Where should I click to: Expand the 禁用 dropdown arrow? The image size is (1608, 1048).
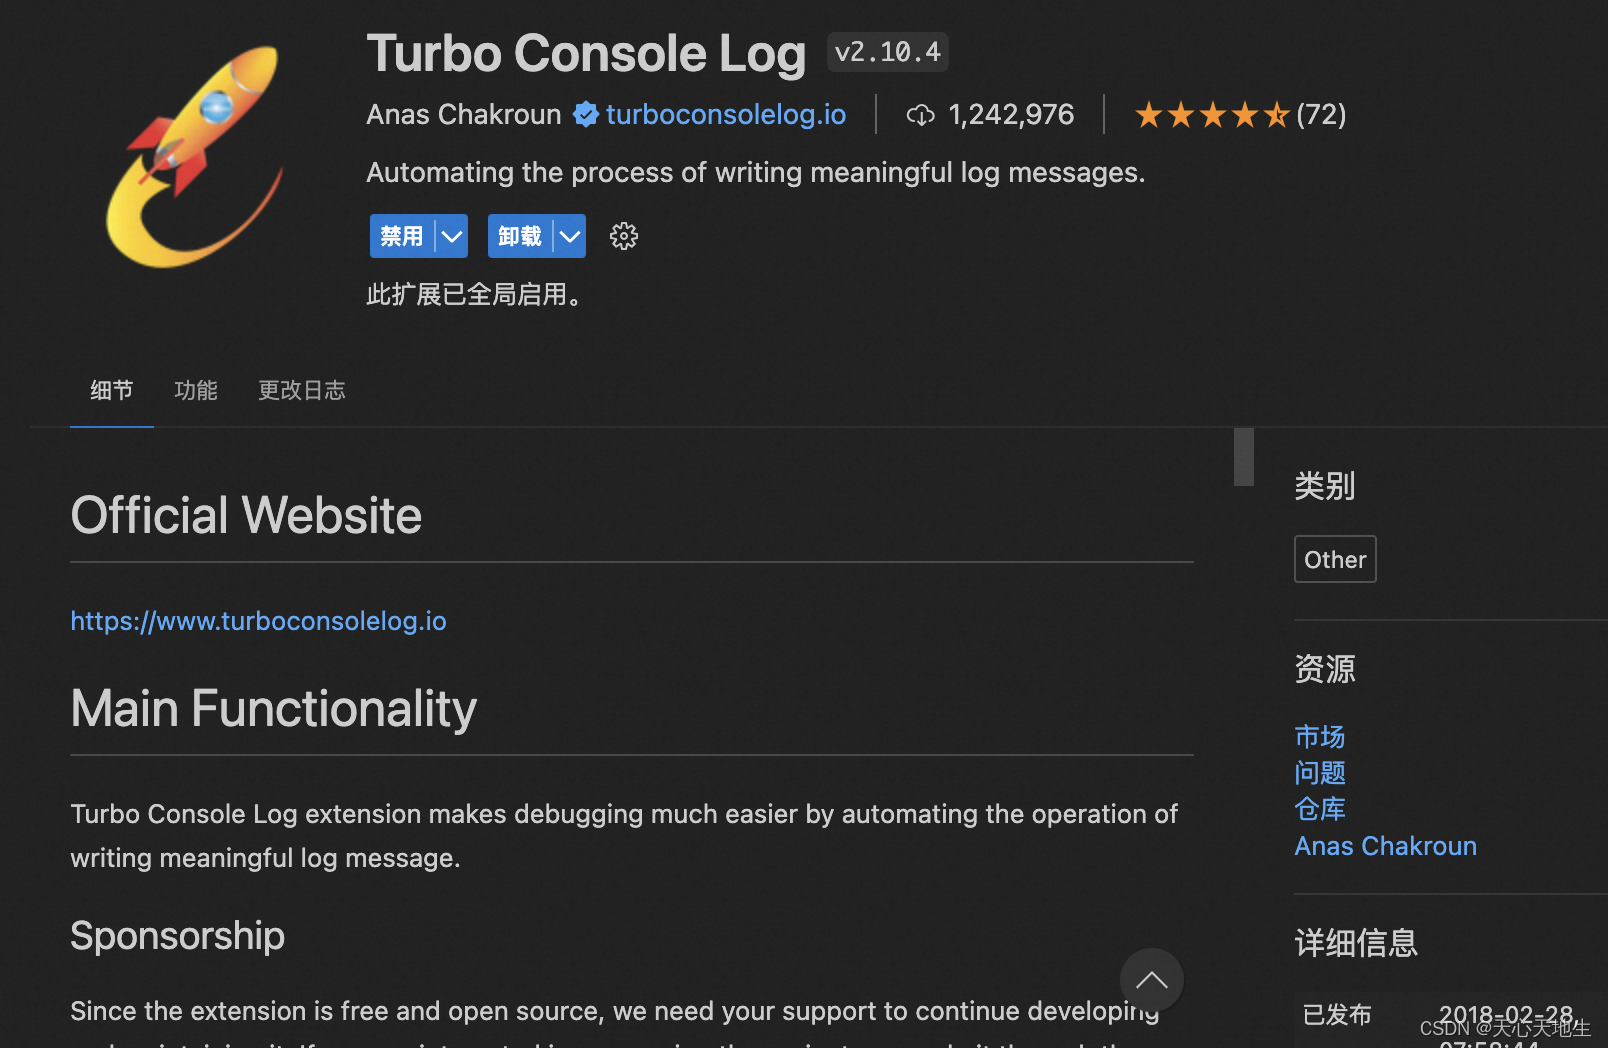452,236
